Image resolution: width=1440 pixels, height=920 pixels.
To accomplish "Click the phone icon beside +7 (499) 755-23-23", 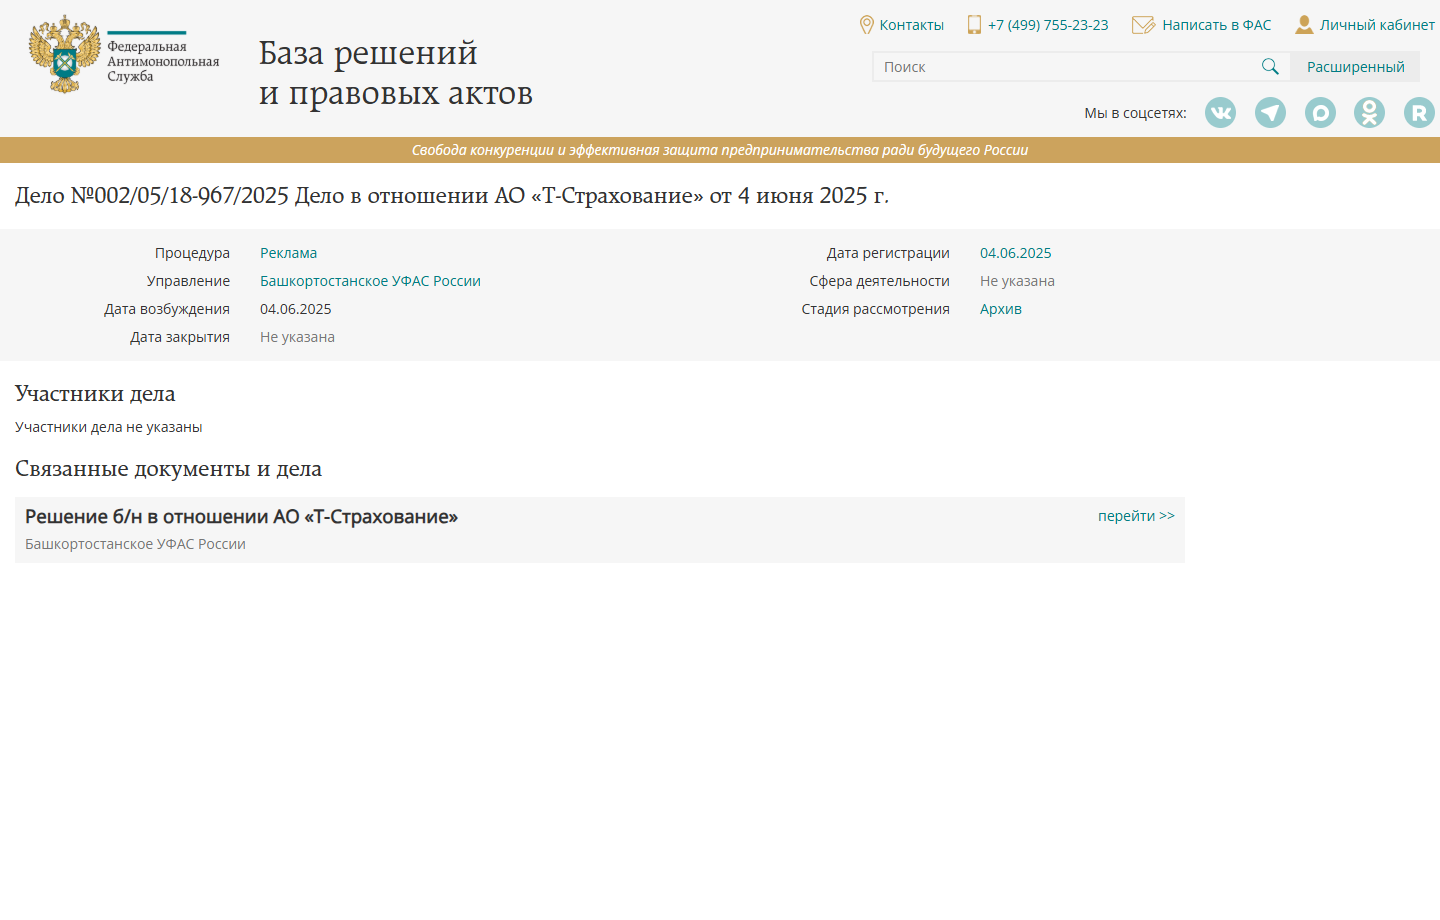I will pyautogui.click(x=974, y=25).
